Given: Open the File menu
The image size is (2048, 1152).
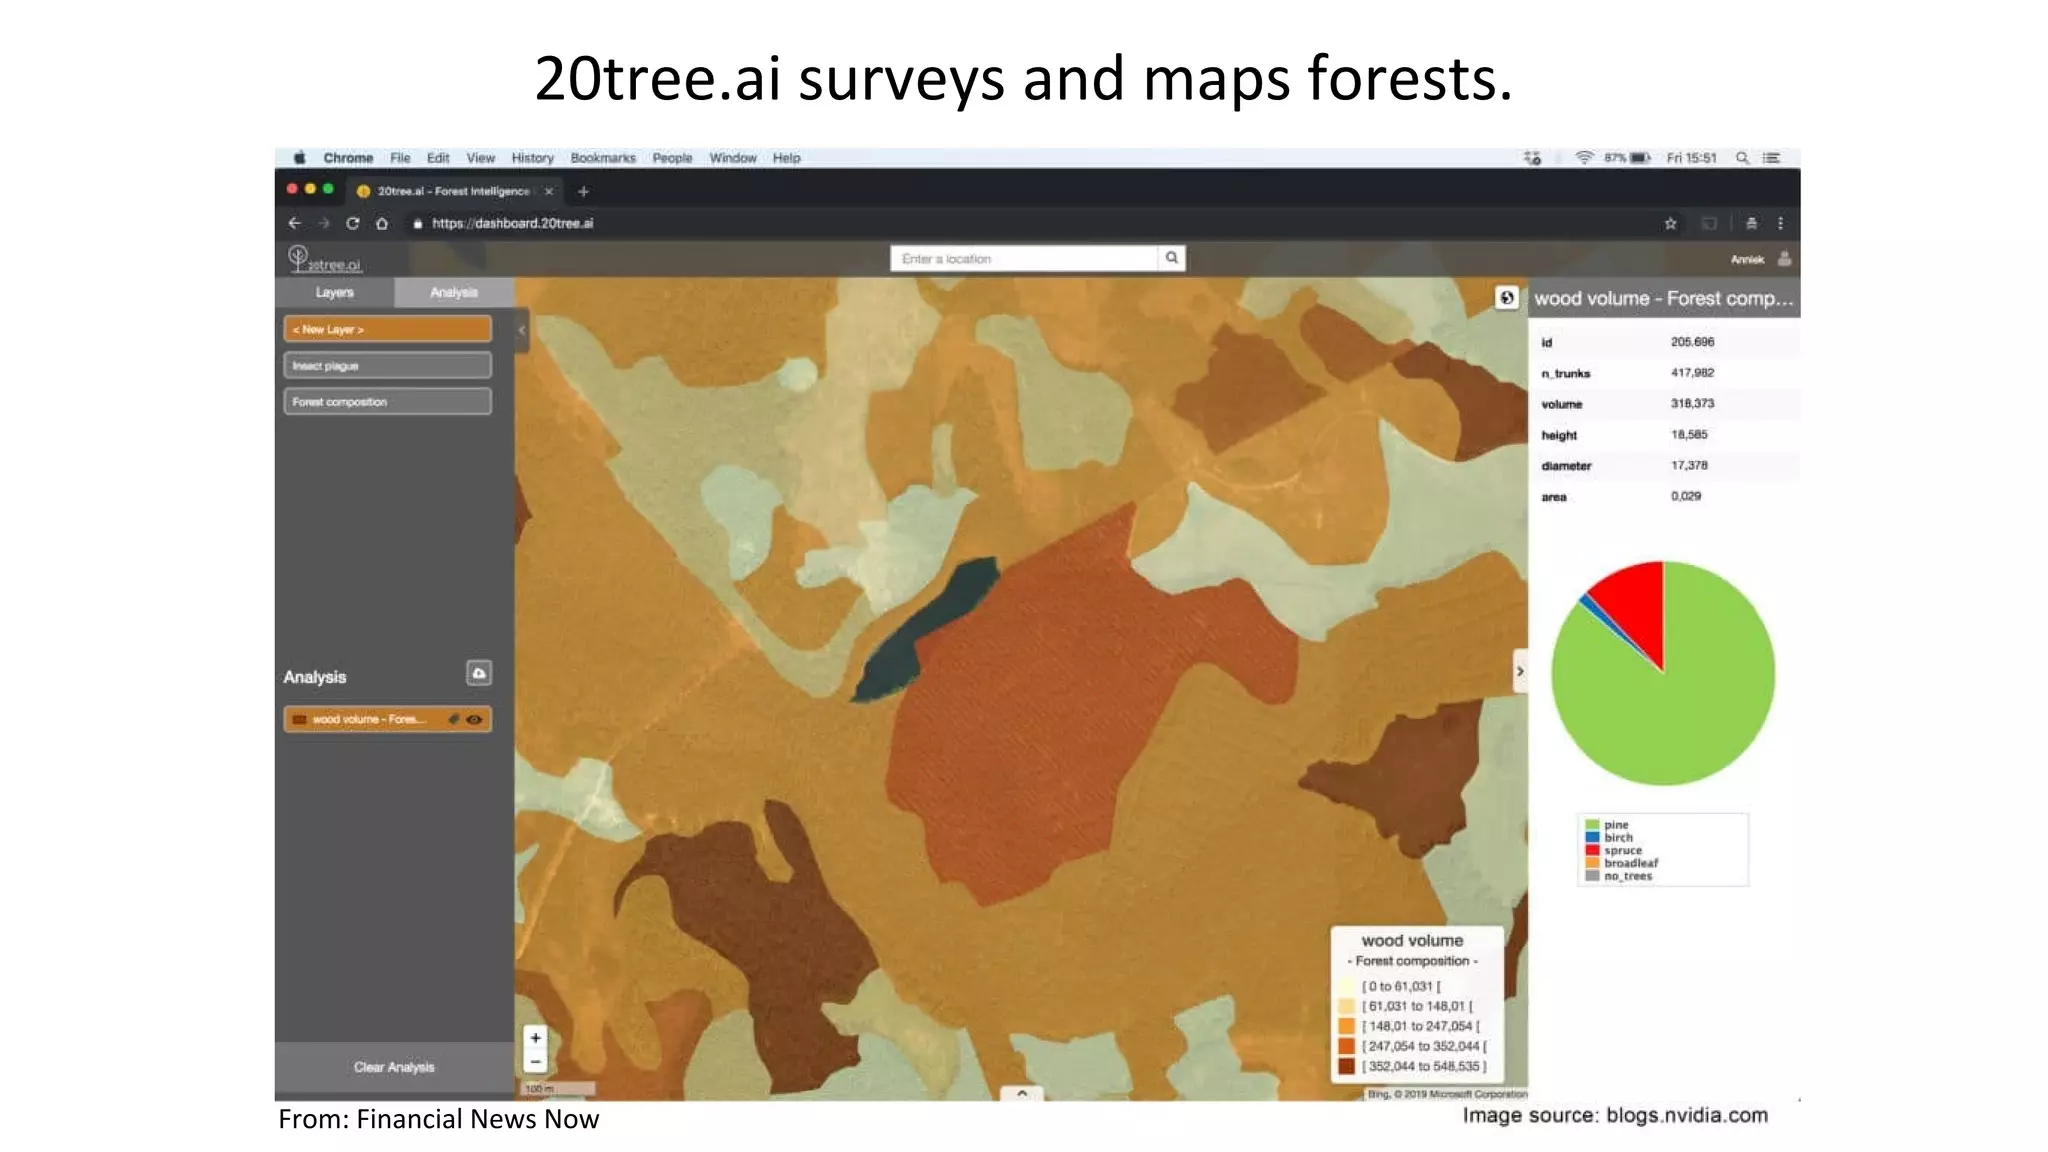Looking at the screenshot, I should pos(400,158).
